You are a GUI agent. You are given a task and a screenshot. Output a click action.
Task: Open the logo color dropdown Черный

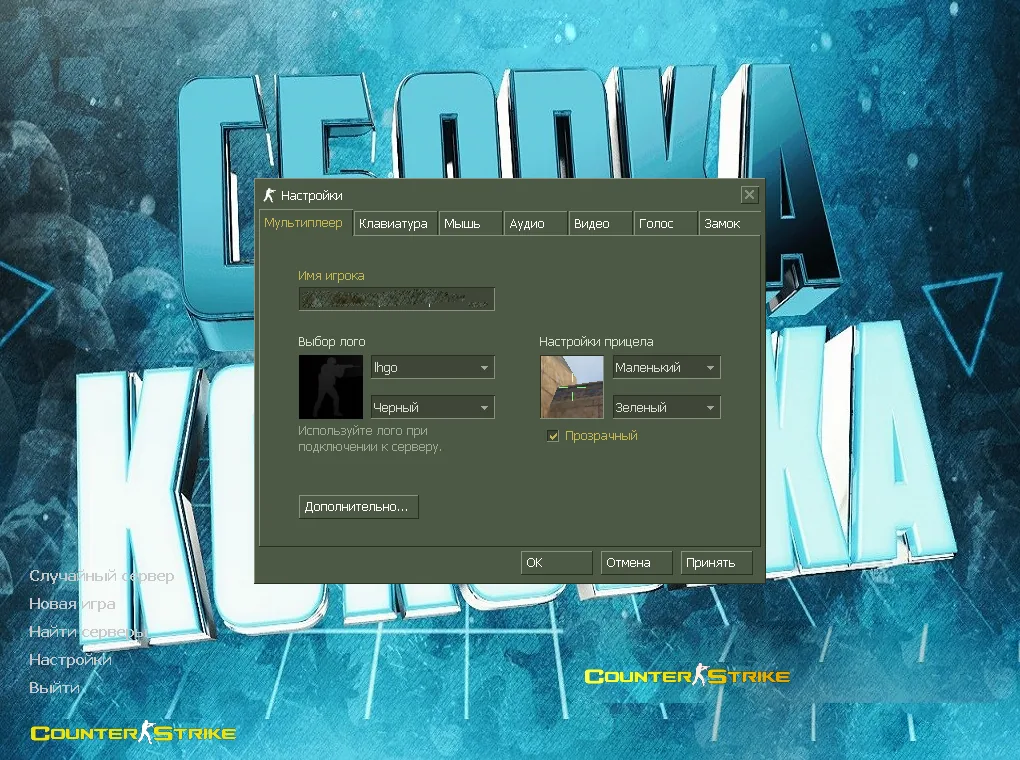(x=433, y=408)
